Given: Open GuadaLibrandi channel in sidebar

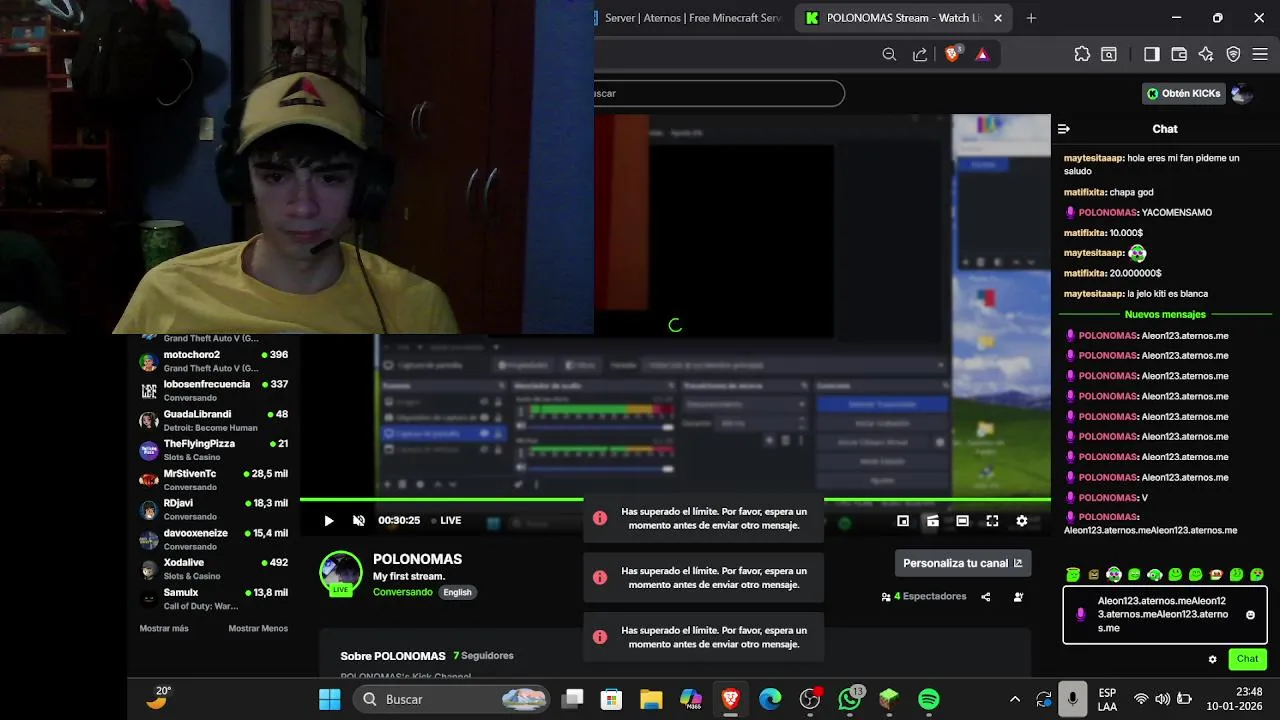Looking at the screenshot, I should 214,421.
